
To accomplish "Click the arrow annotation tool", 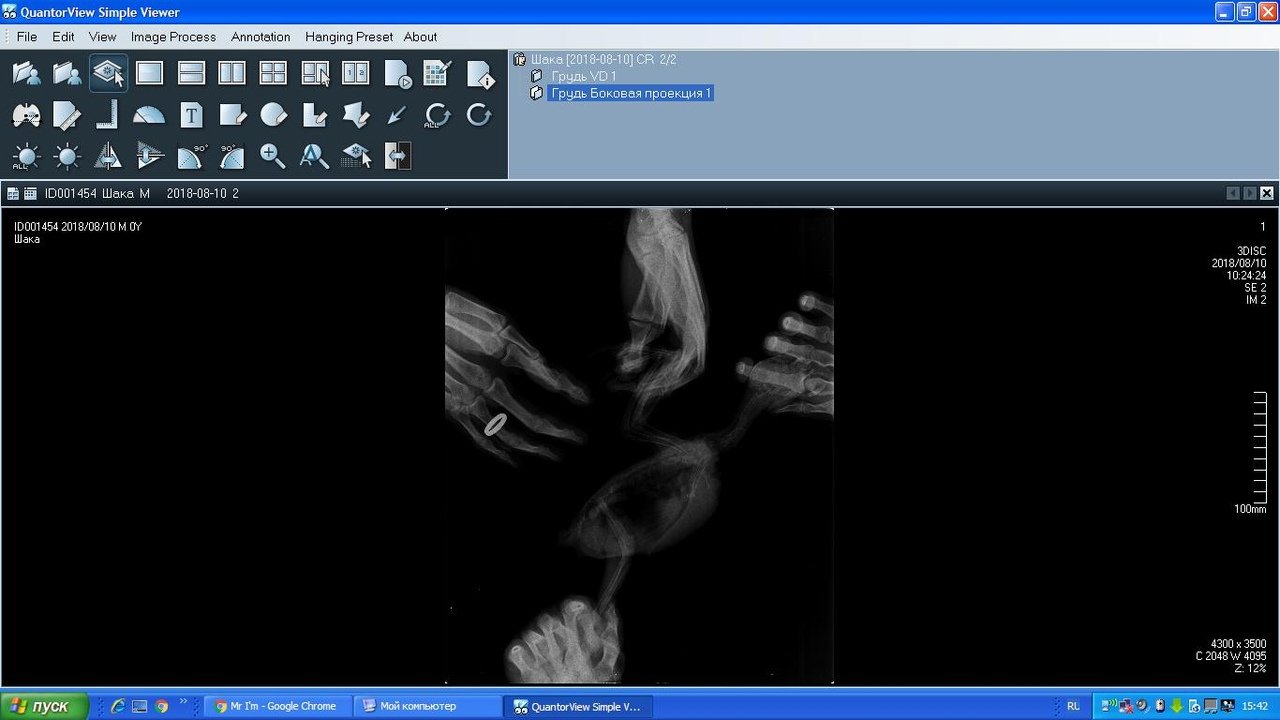I will click(397, 115).
